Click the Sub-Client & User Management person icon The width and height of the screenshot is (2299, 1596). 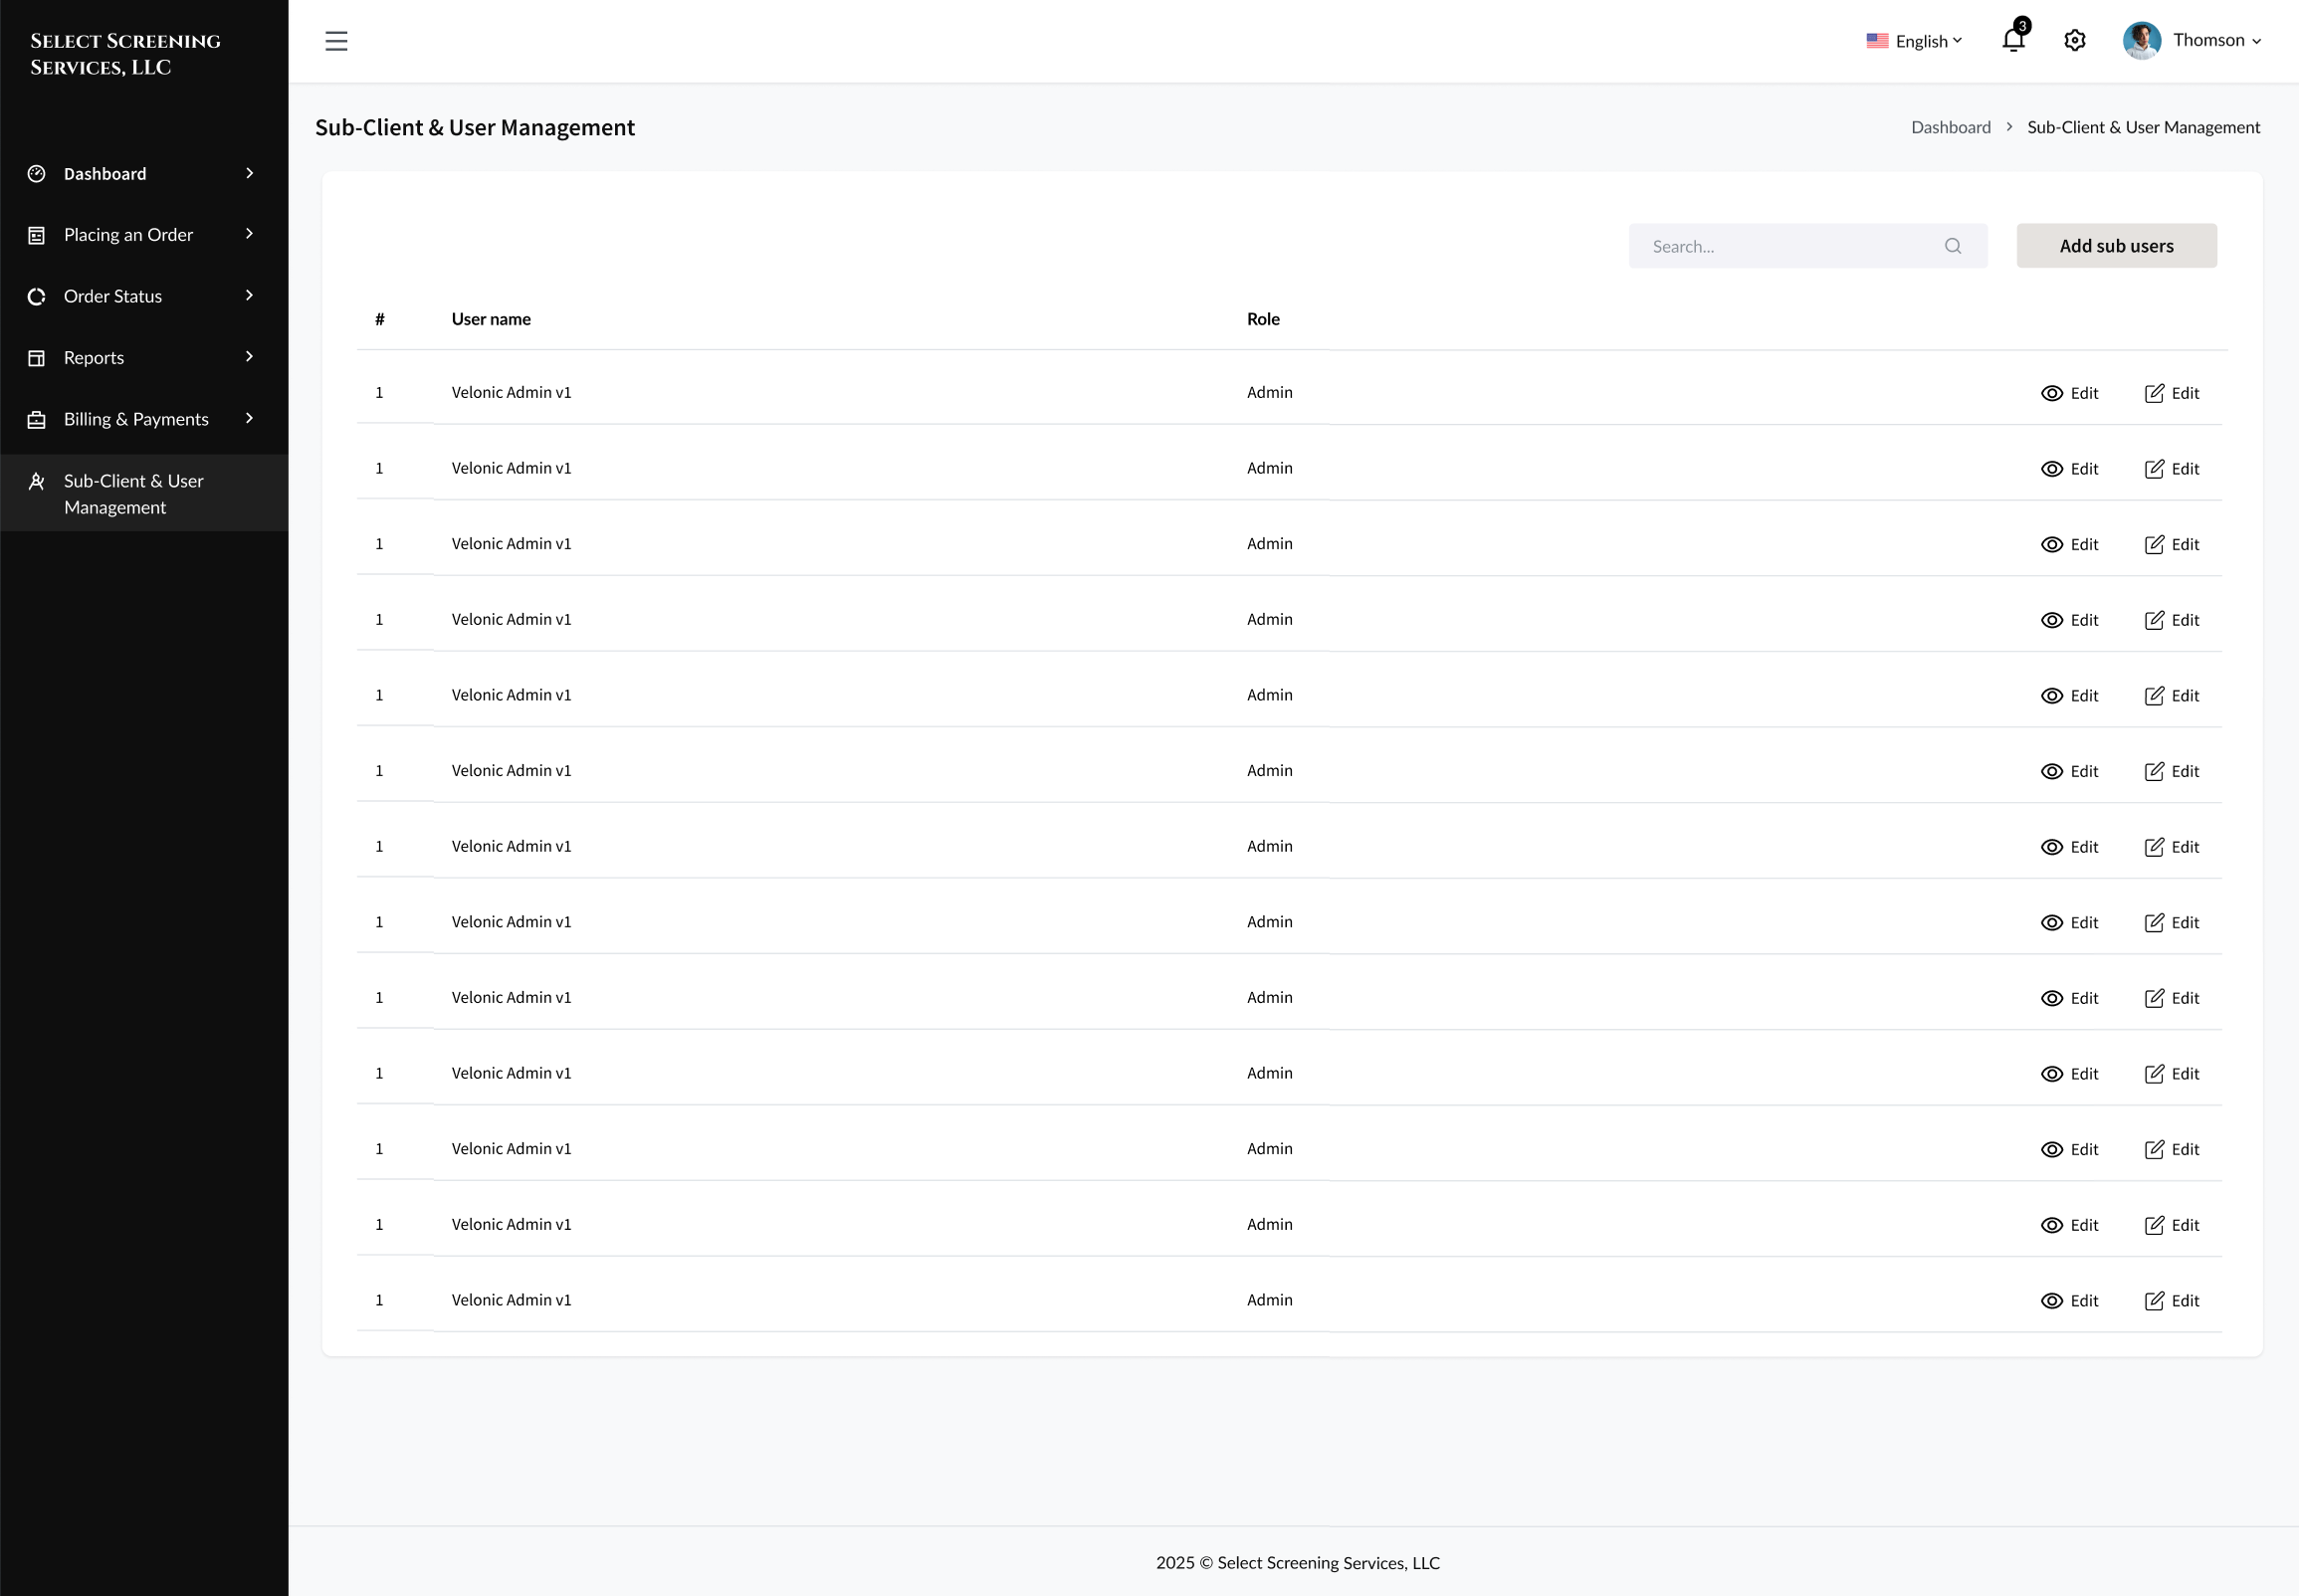[x=37, y=481]
